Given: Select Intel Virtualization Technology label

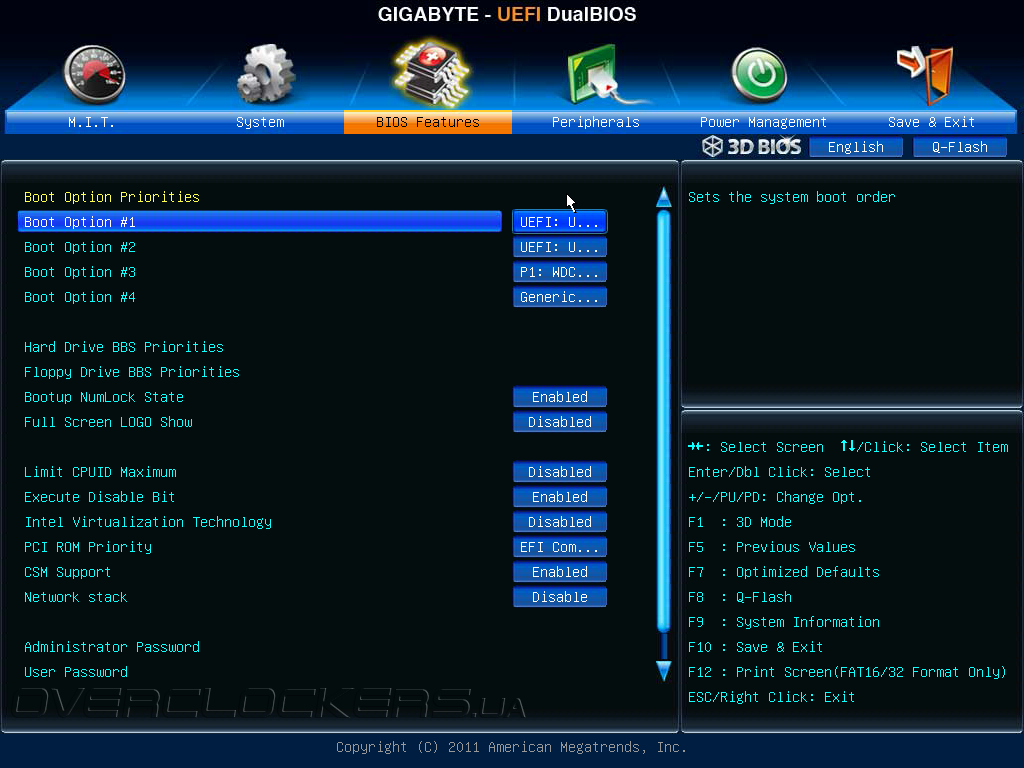Looking at the screenshot, I should pyautogui.click(x=148, y=522).
